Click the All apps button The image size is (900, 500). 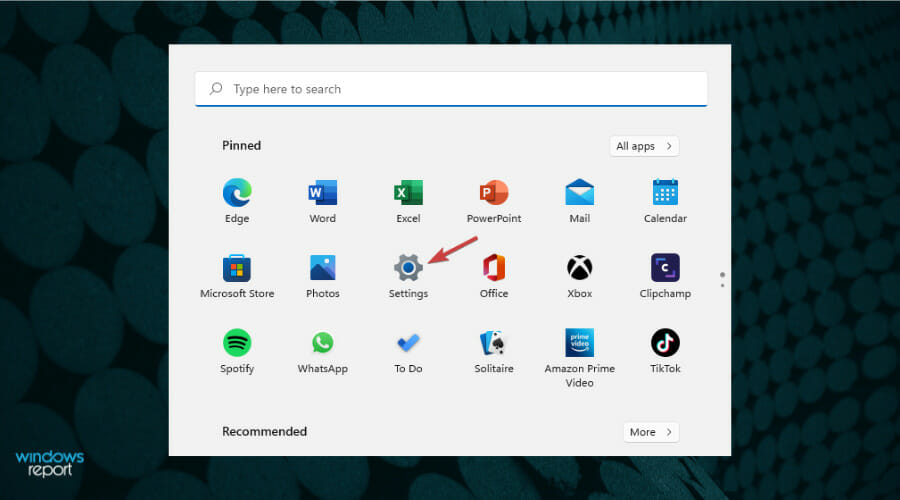coord(644,146)
